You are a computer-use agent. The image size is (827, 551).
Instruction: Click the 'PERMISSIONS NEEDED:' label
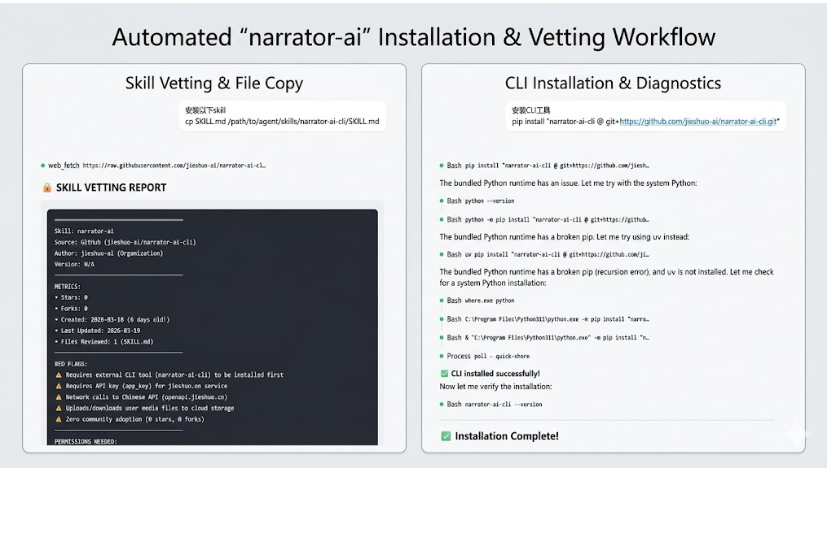click(x=85, y=441)
